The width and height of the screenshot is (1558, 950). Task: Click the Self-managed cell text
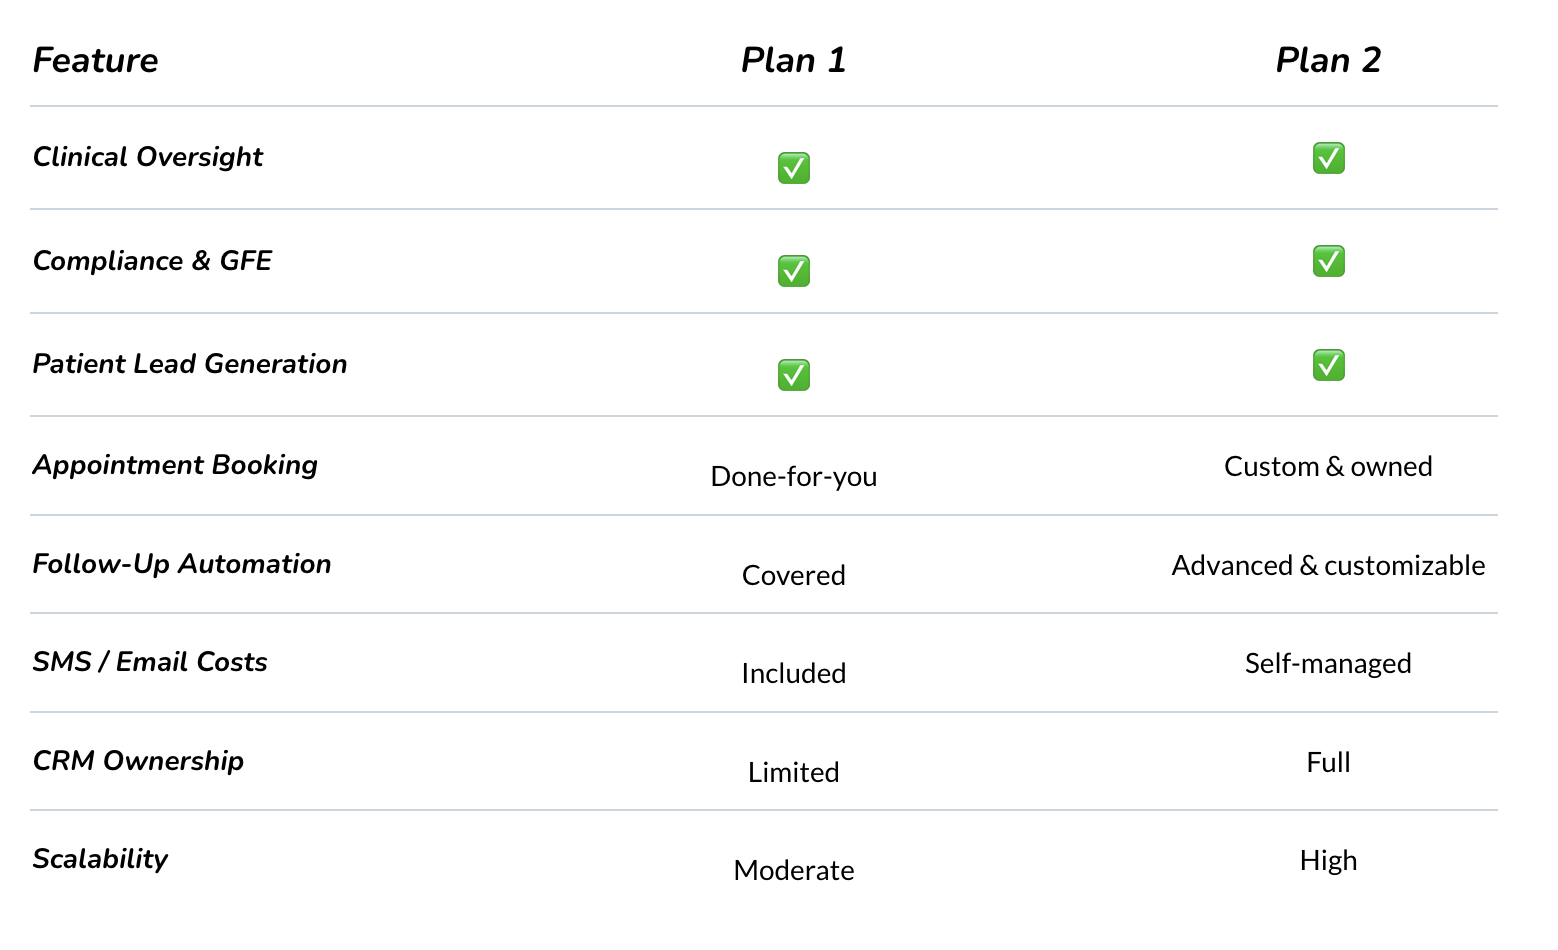(1328, 664)
